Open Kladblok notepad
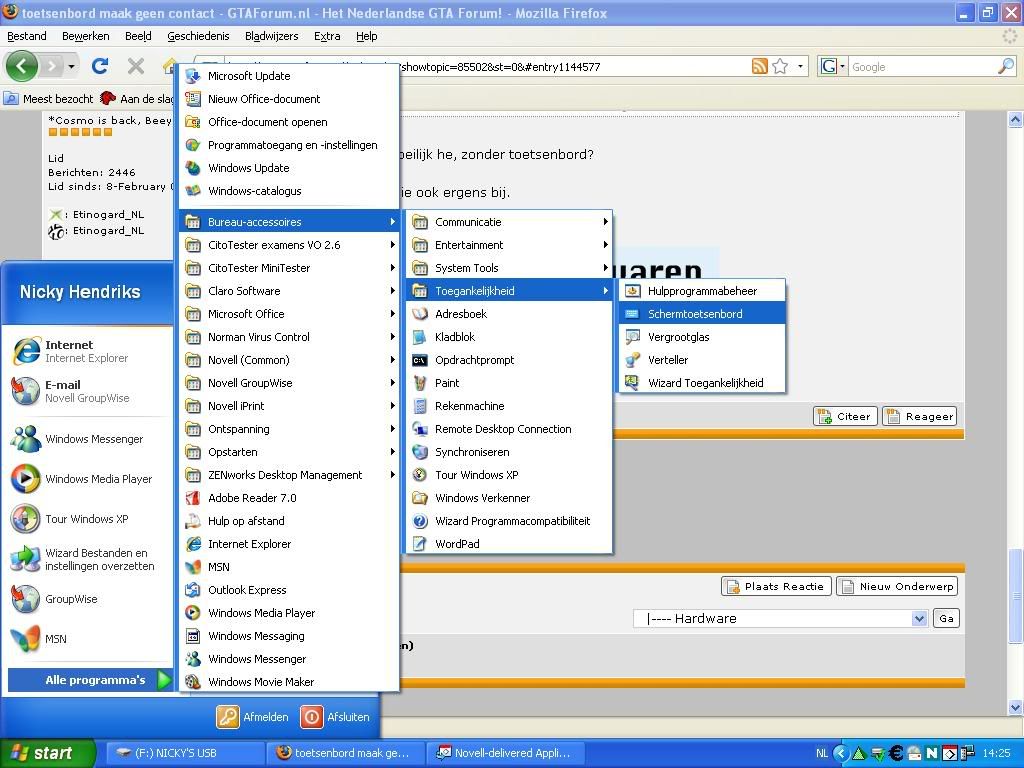This screenshot has width=1024, height=768. [x=509, y=337]
